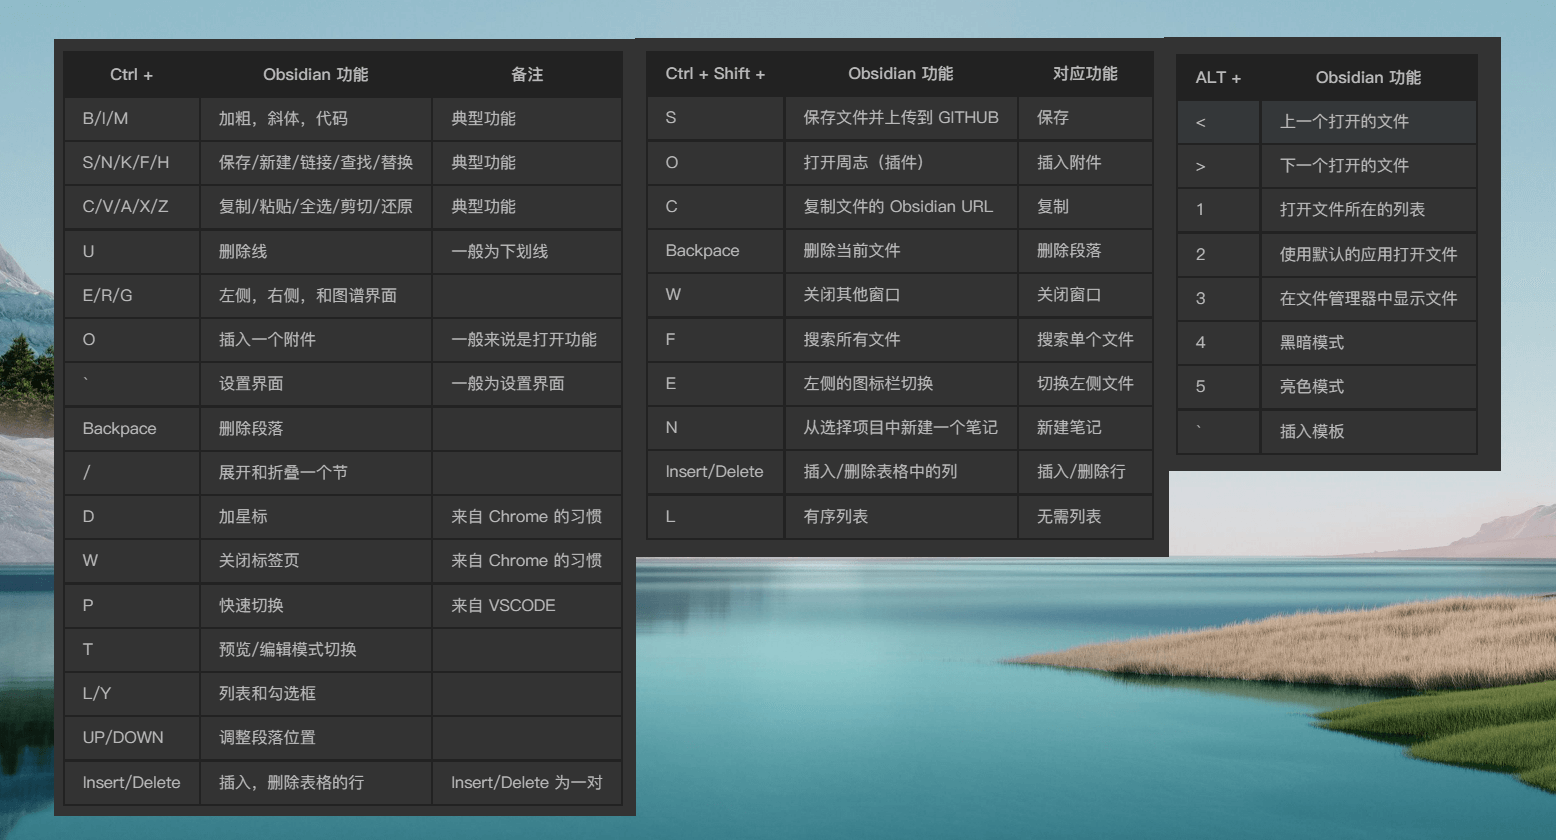1556x840 pixels.
Task: Click the "在文件管理器中显示文件" cell
Action: click(1368, 299)
